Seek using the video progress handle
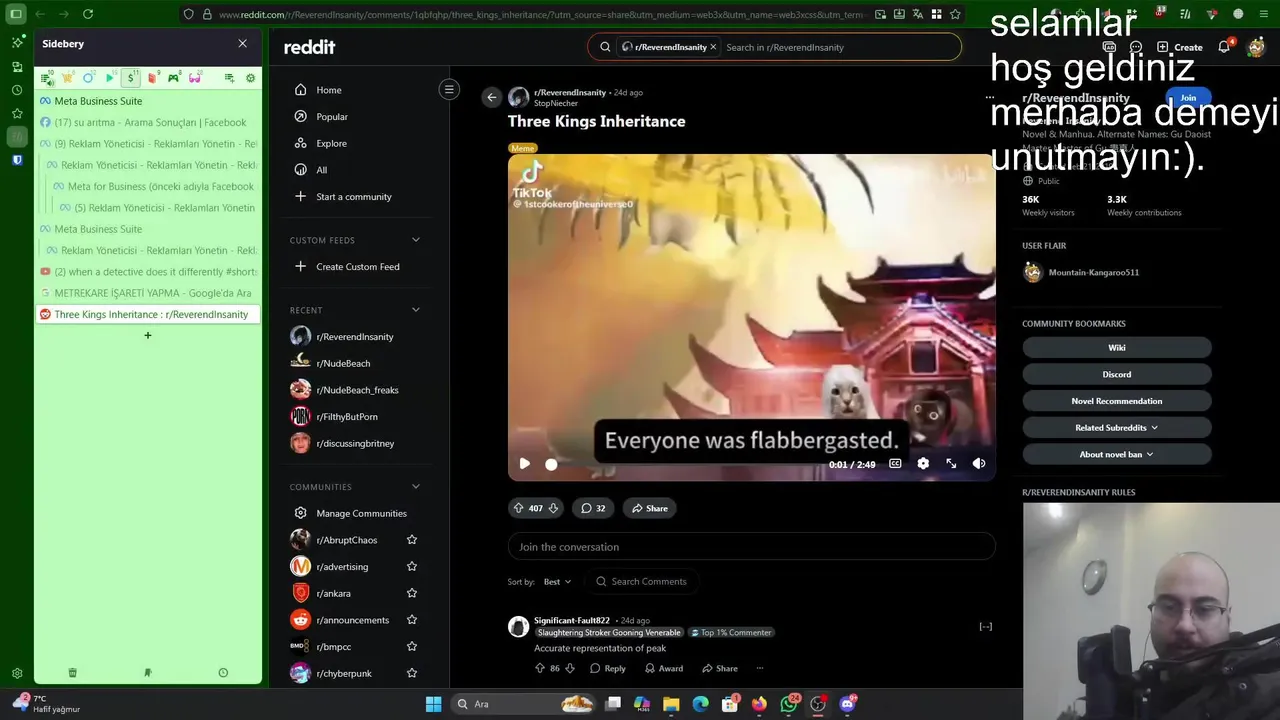Screen dimensions: 1280x720 551,464
